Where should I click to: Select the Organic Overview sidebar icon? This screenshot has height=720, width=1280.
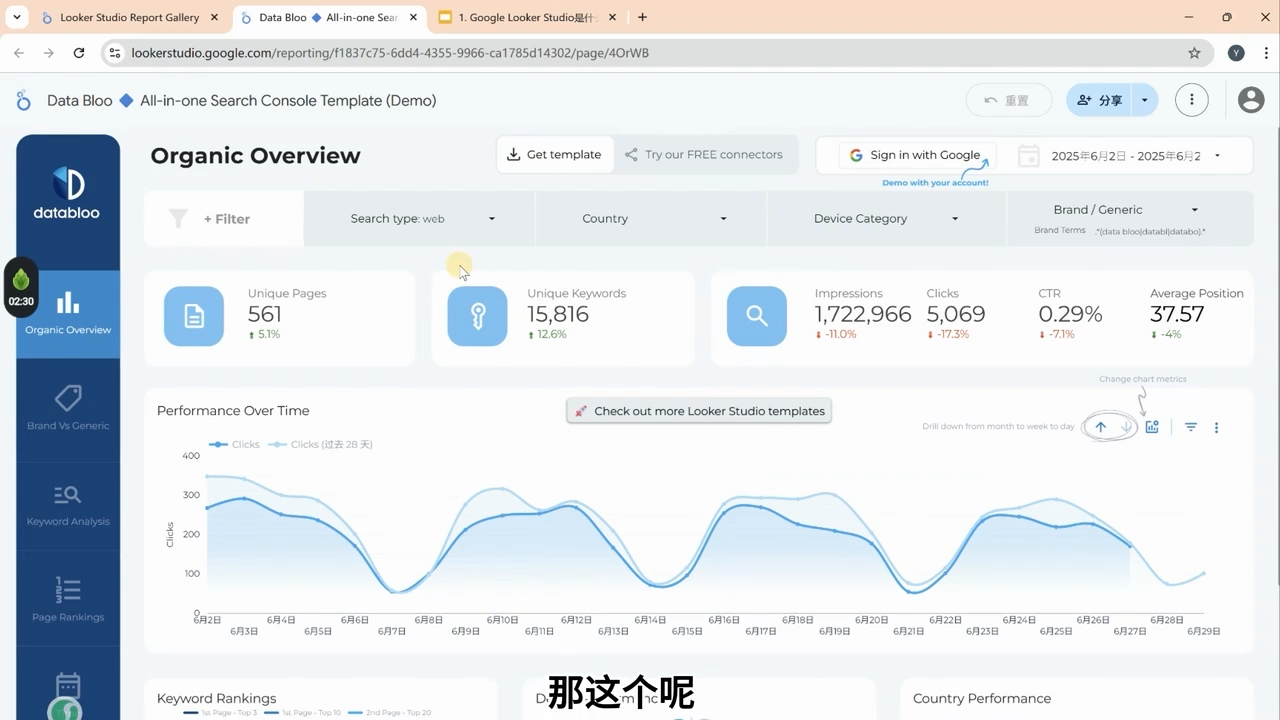(x=67, y=310)
